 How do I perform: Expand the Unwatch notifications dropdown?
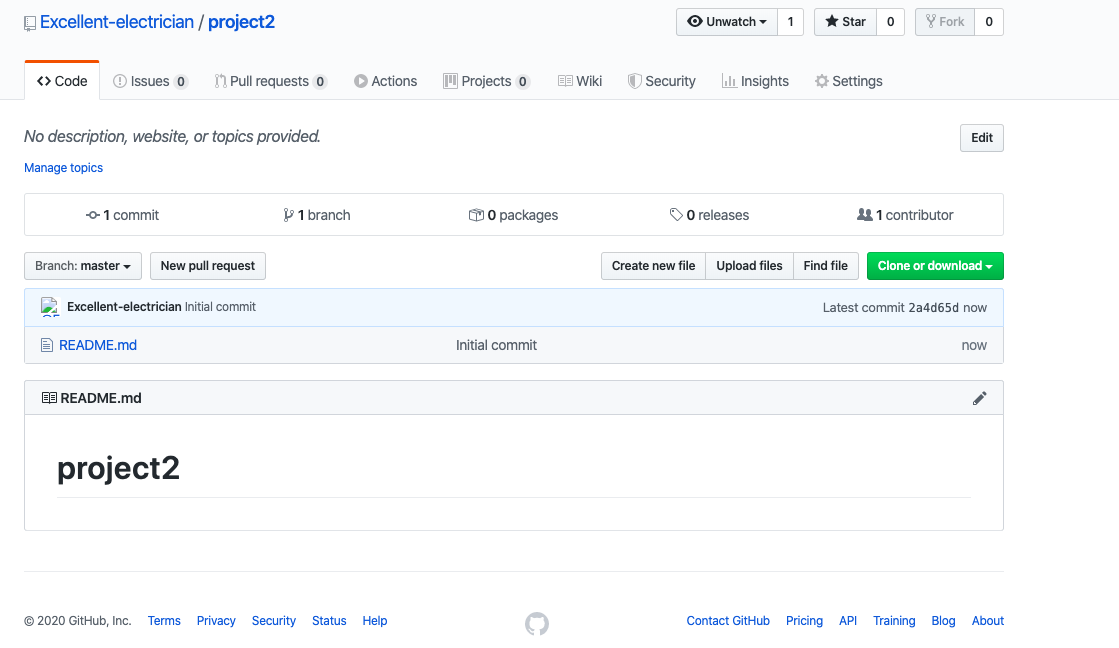pyautogui.click(x=726, y=22)
